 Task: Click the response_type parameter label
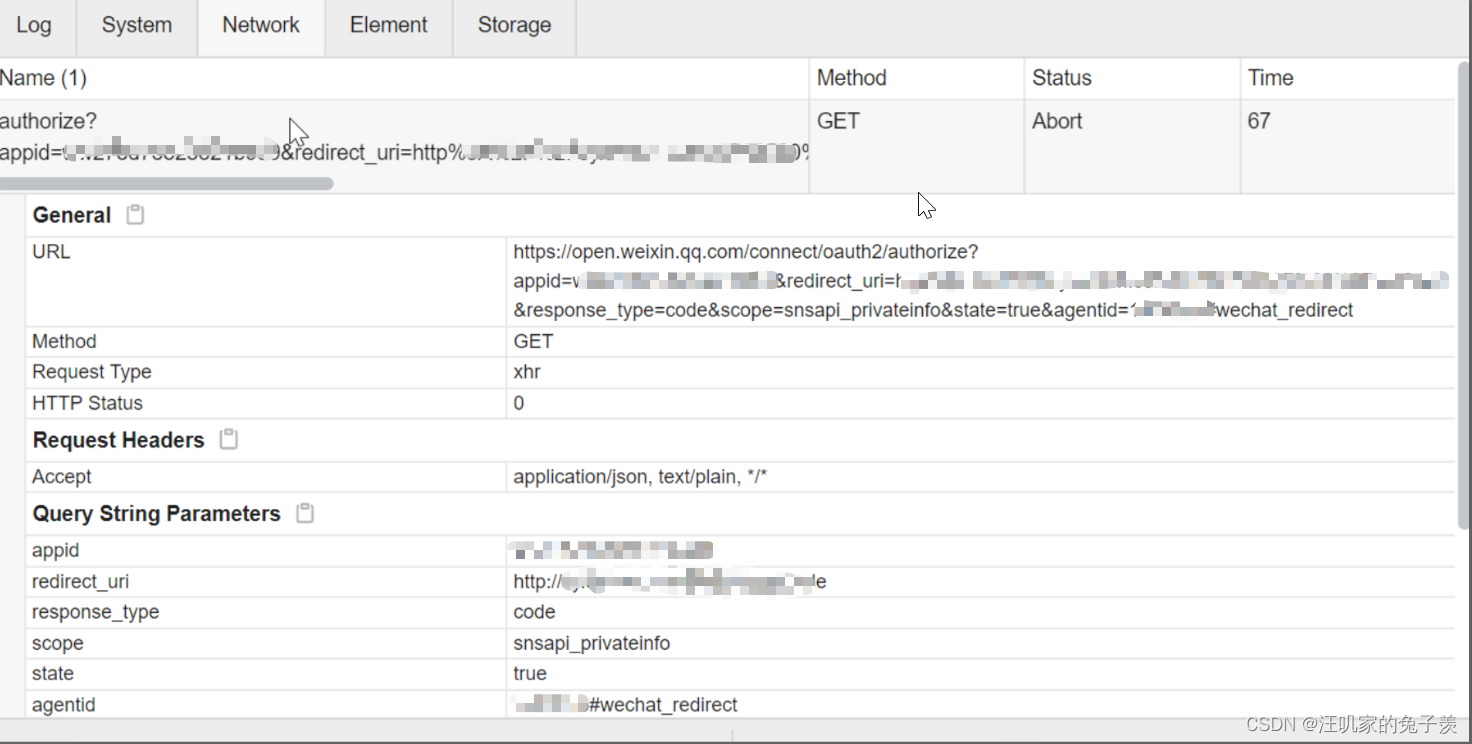tap(95, 612)
